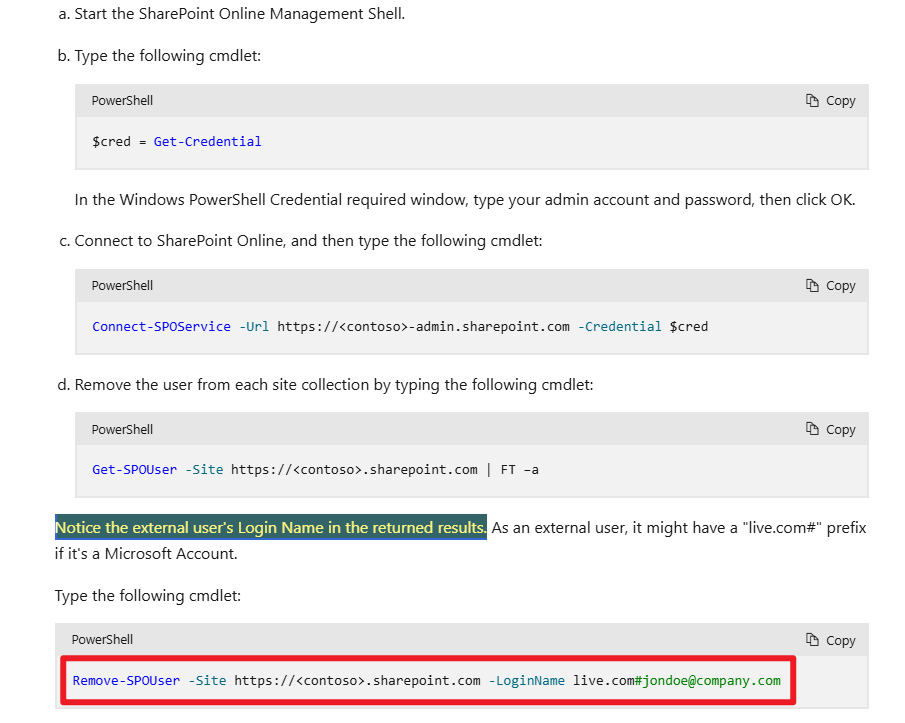Click the copy icon of Get-Credential block
Image resolution: width=905 pixels, height=723 pixels.
tap(812, 100)
